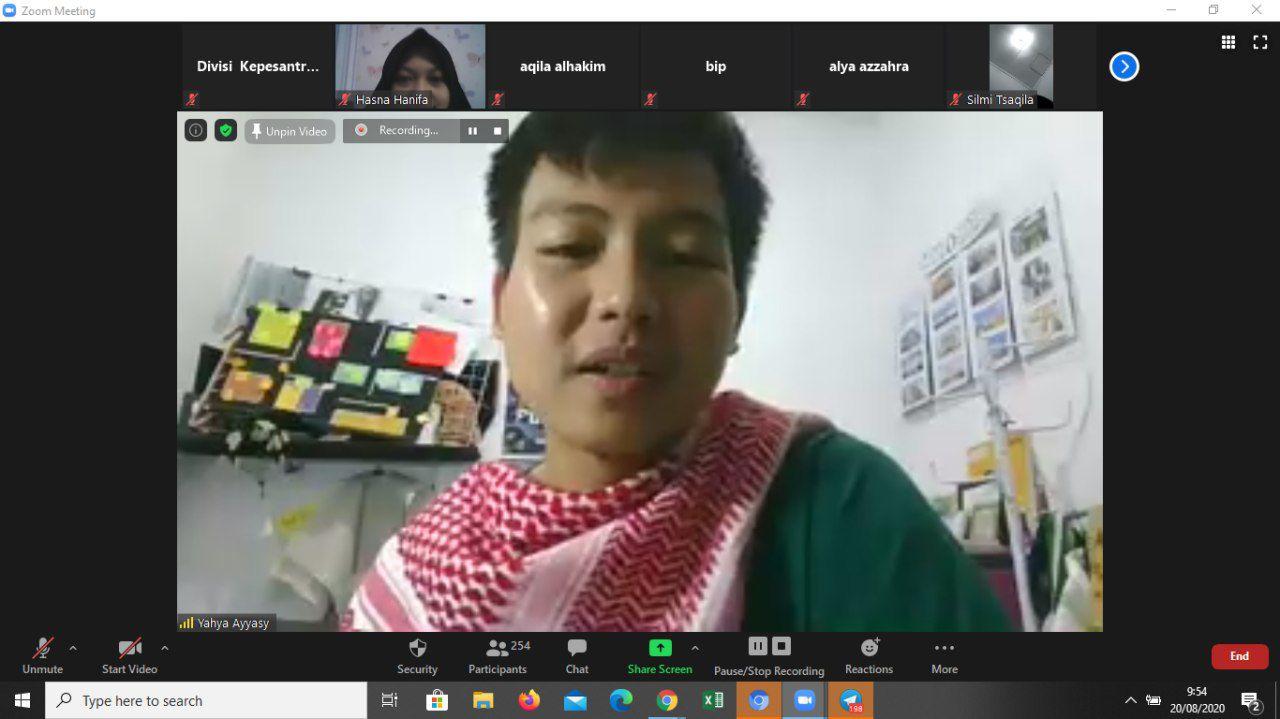Viewport: 1280px width, 719px height.
Task: Select the alya azzahra participant tile
Action: pos(869,67)
